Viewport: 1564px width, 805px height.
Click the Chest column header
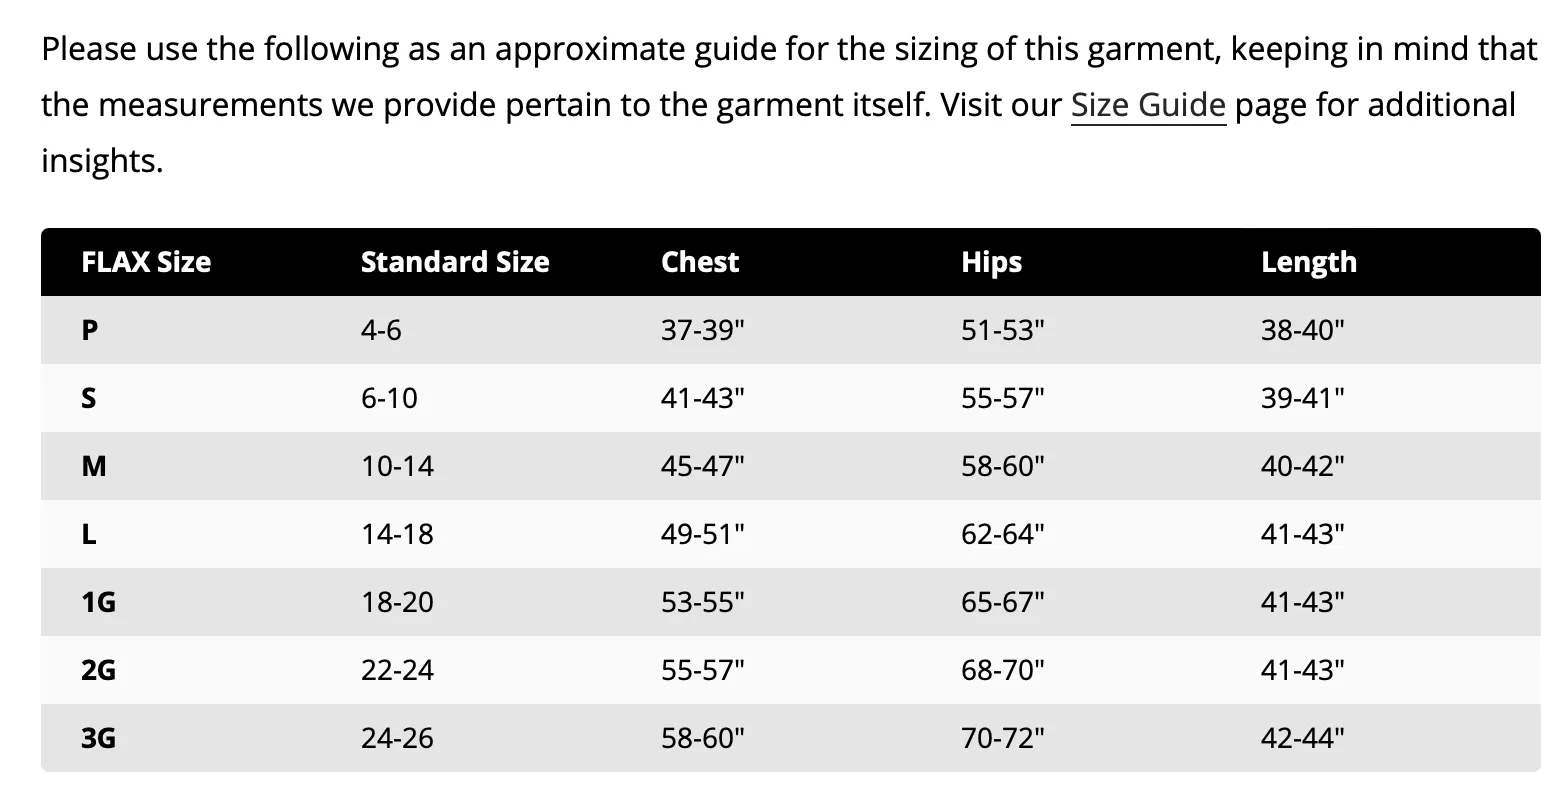700,262
